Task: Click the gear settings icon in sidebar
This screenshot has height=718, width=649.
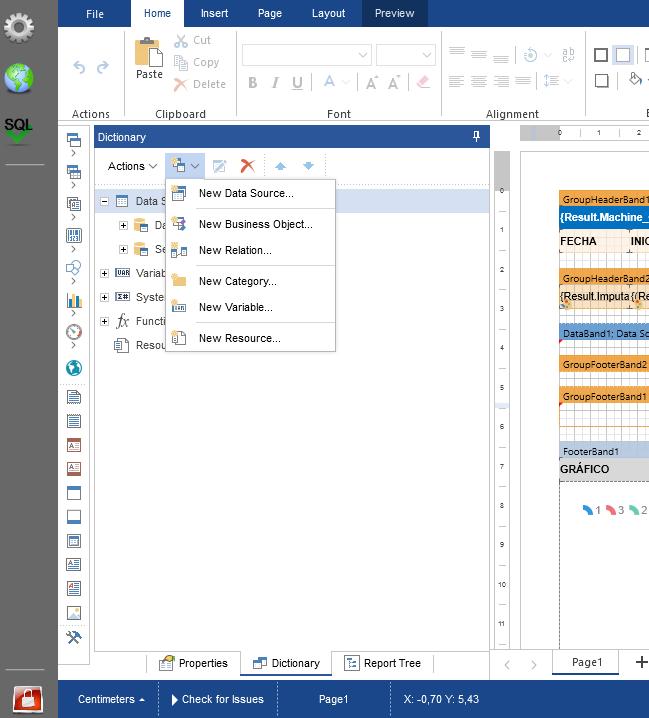Action: tap(19, 28)
